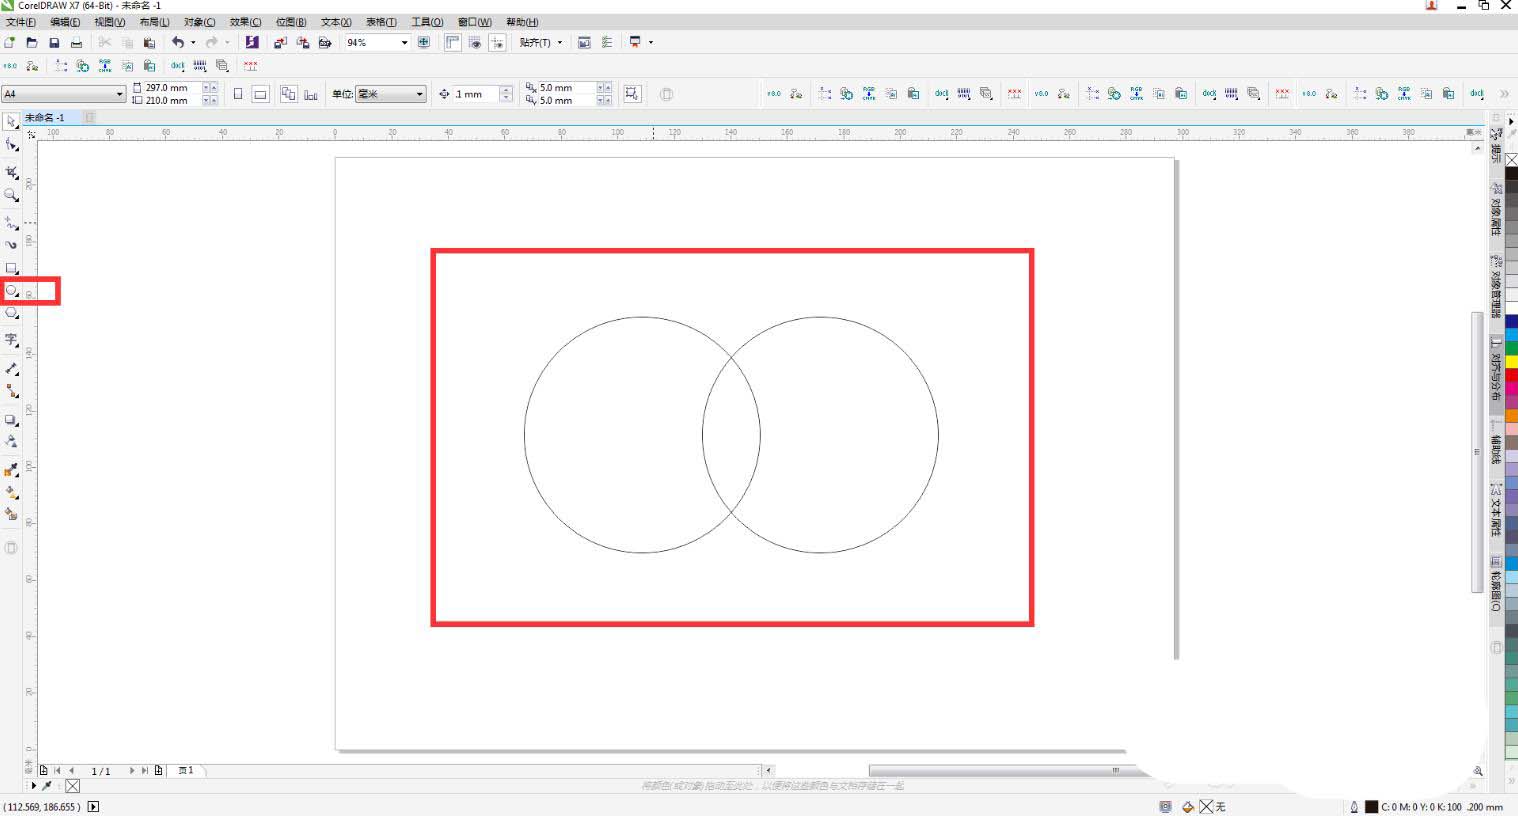Screen dimensions: 1518x816
Task: Switch page to portrait orientation
Action: click(x=238, y=94)
